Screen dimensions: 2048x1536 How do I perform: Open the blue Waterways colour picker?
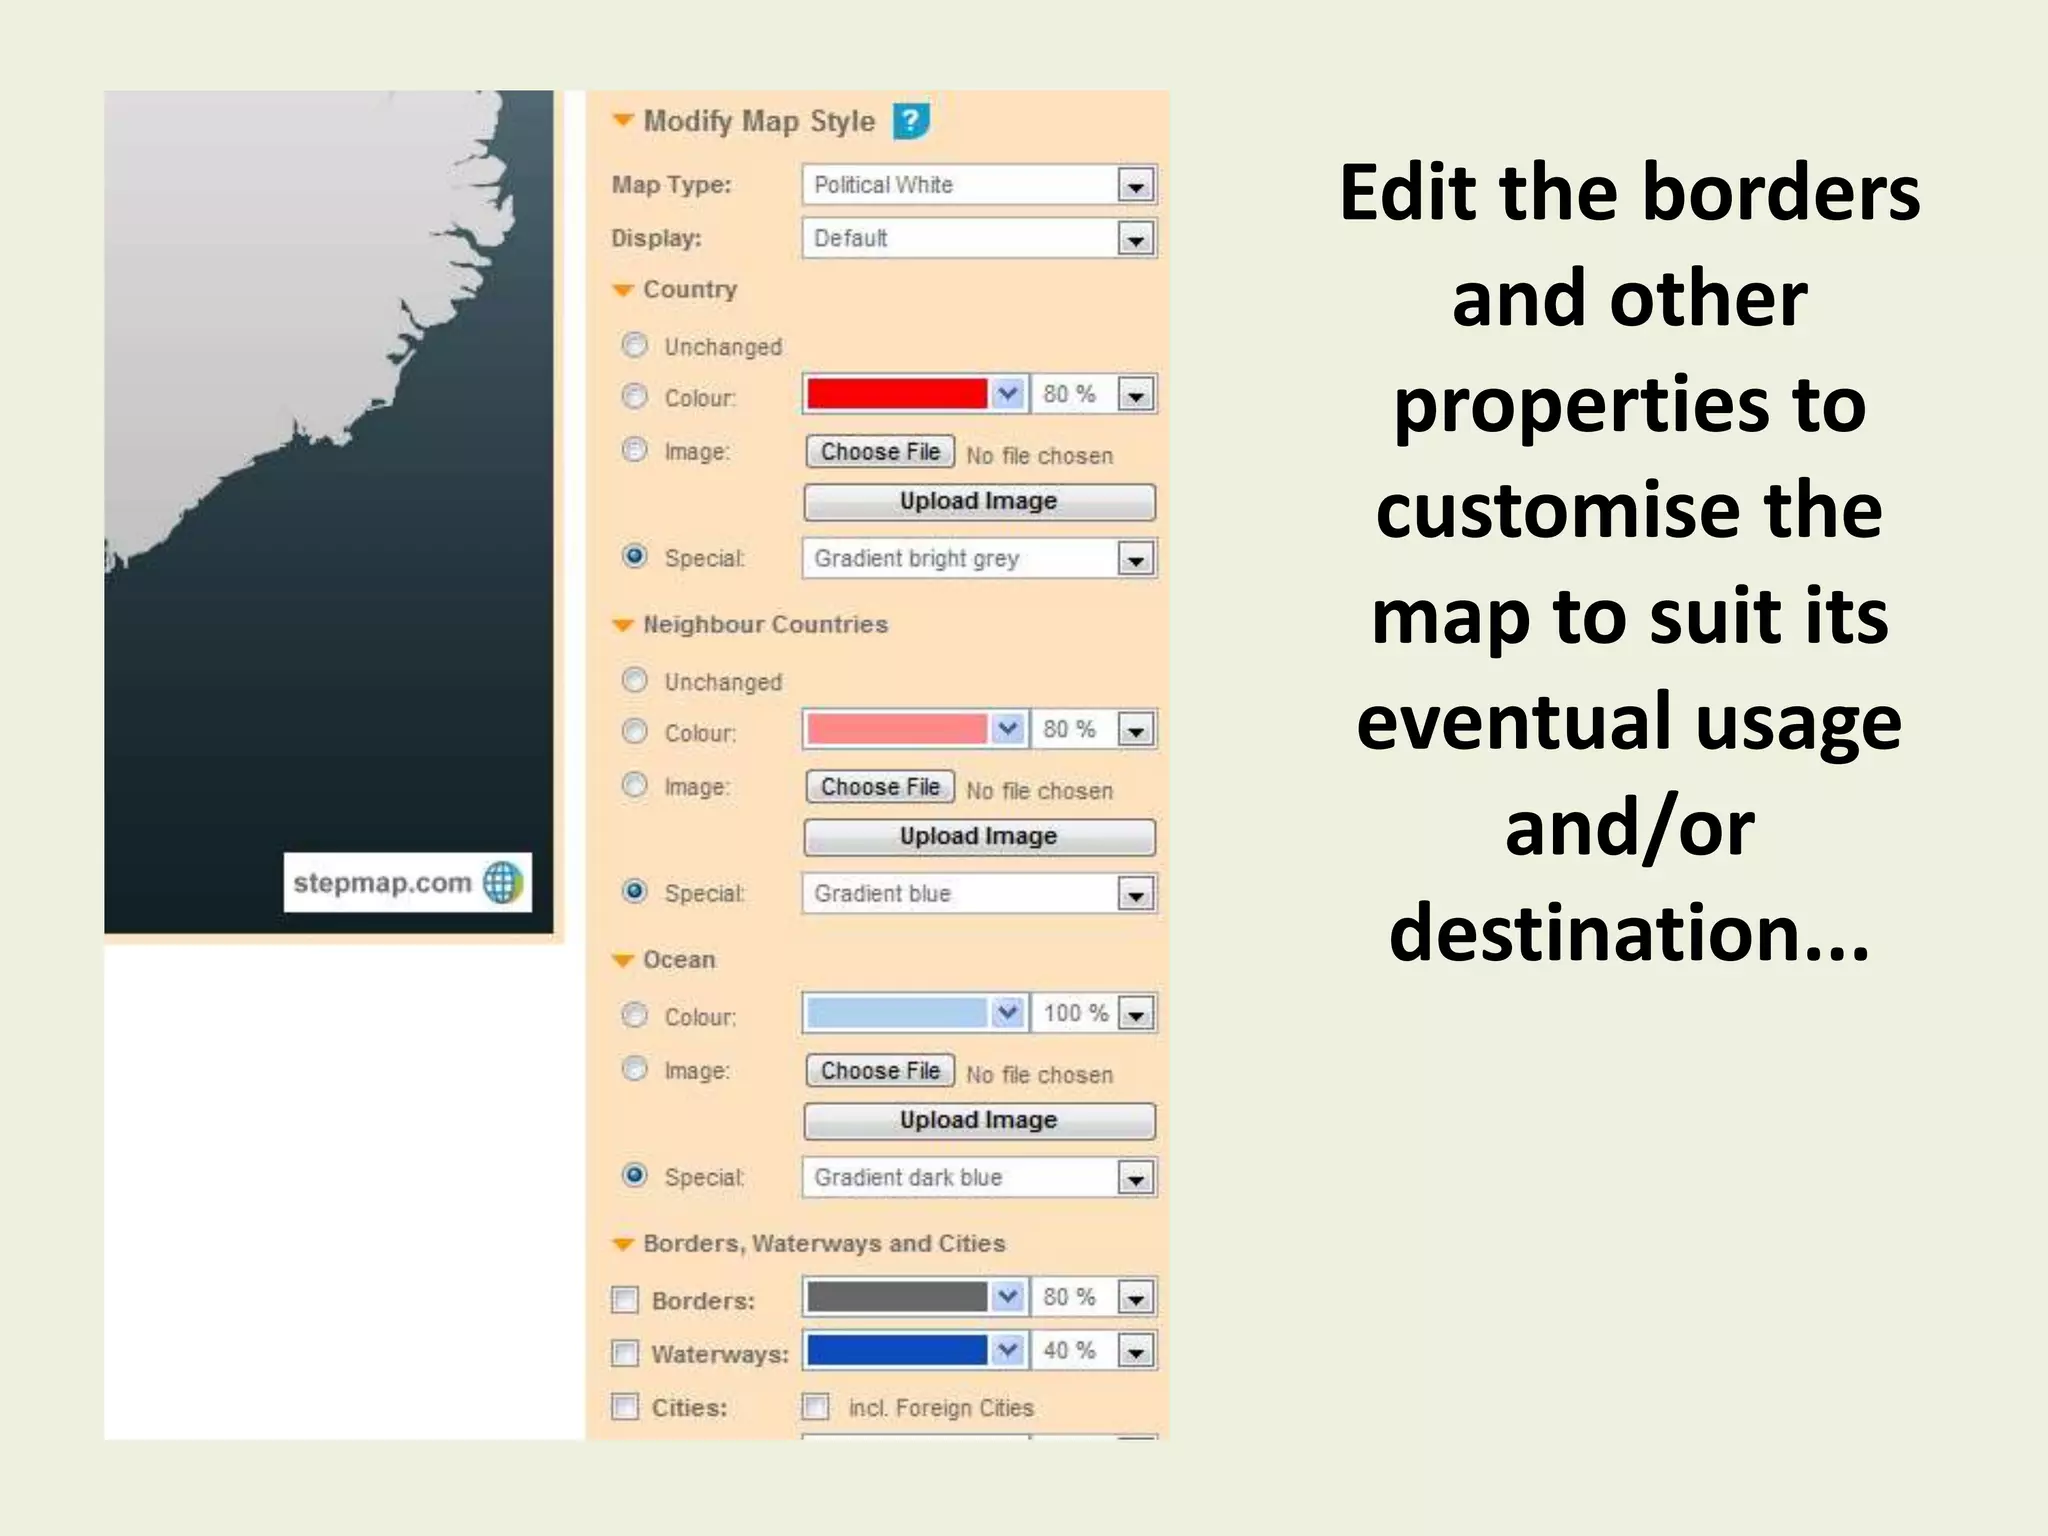pyautogui.click(x=914, y=1351)
